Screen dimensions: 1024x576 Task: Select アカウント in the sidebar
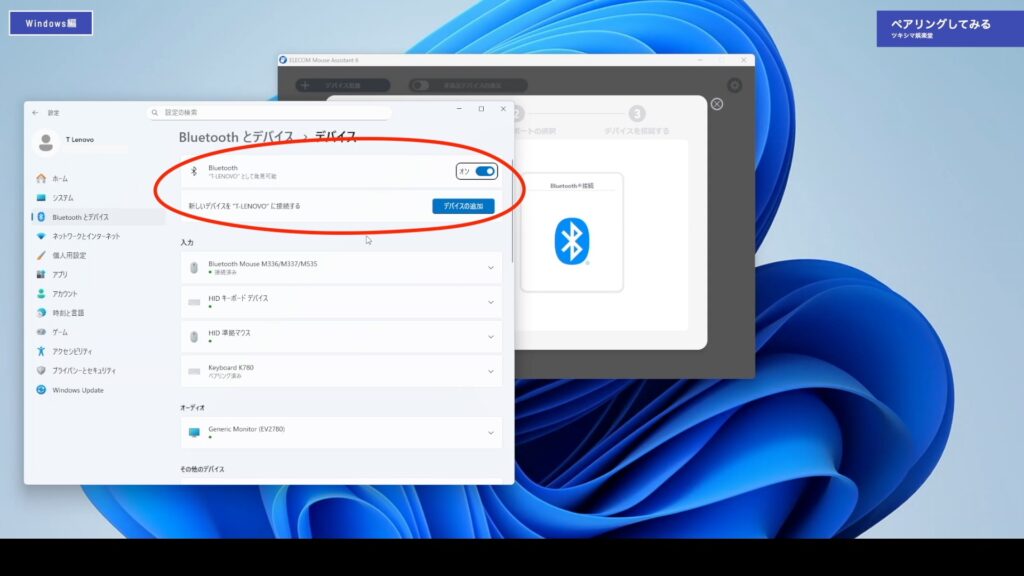coord(64,294)
